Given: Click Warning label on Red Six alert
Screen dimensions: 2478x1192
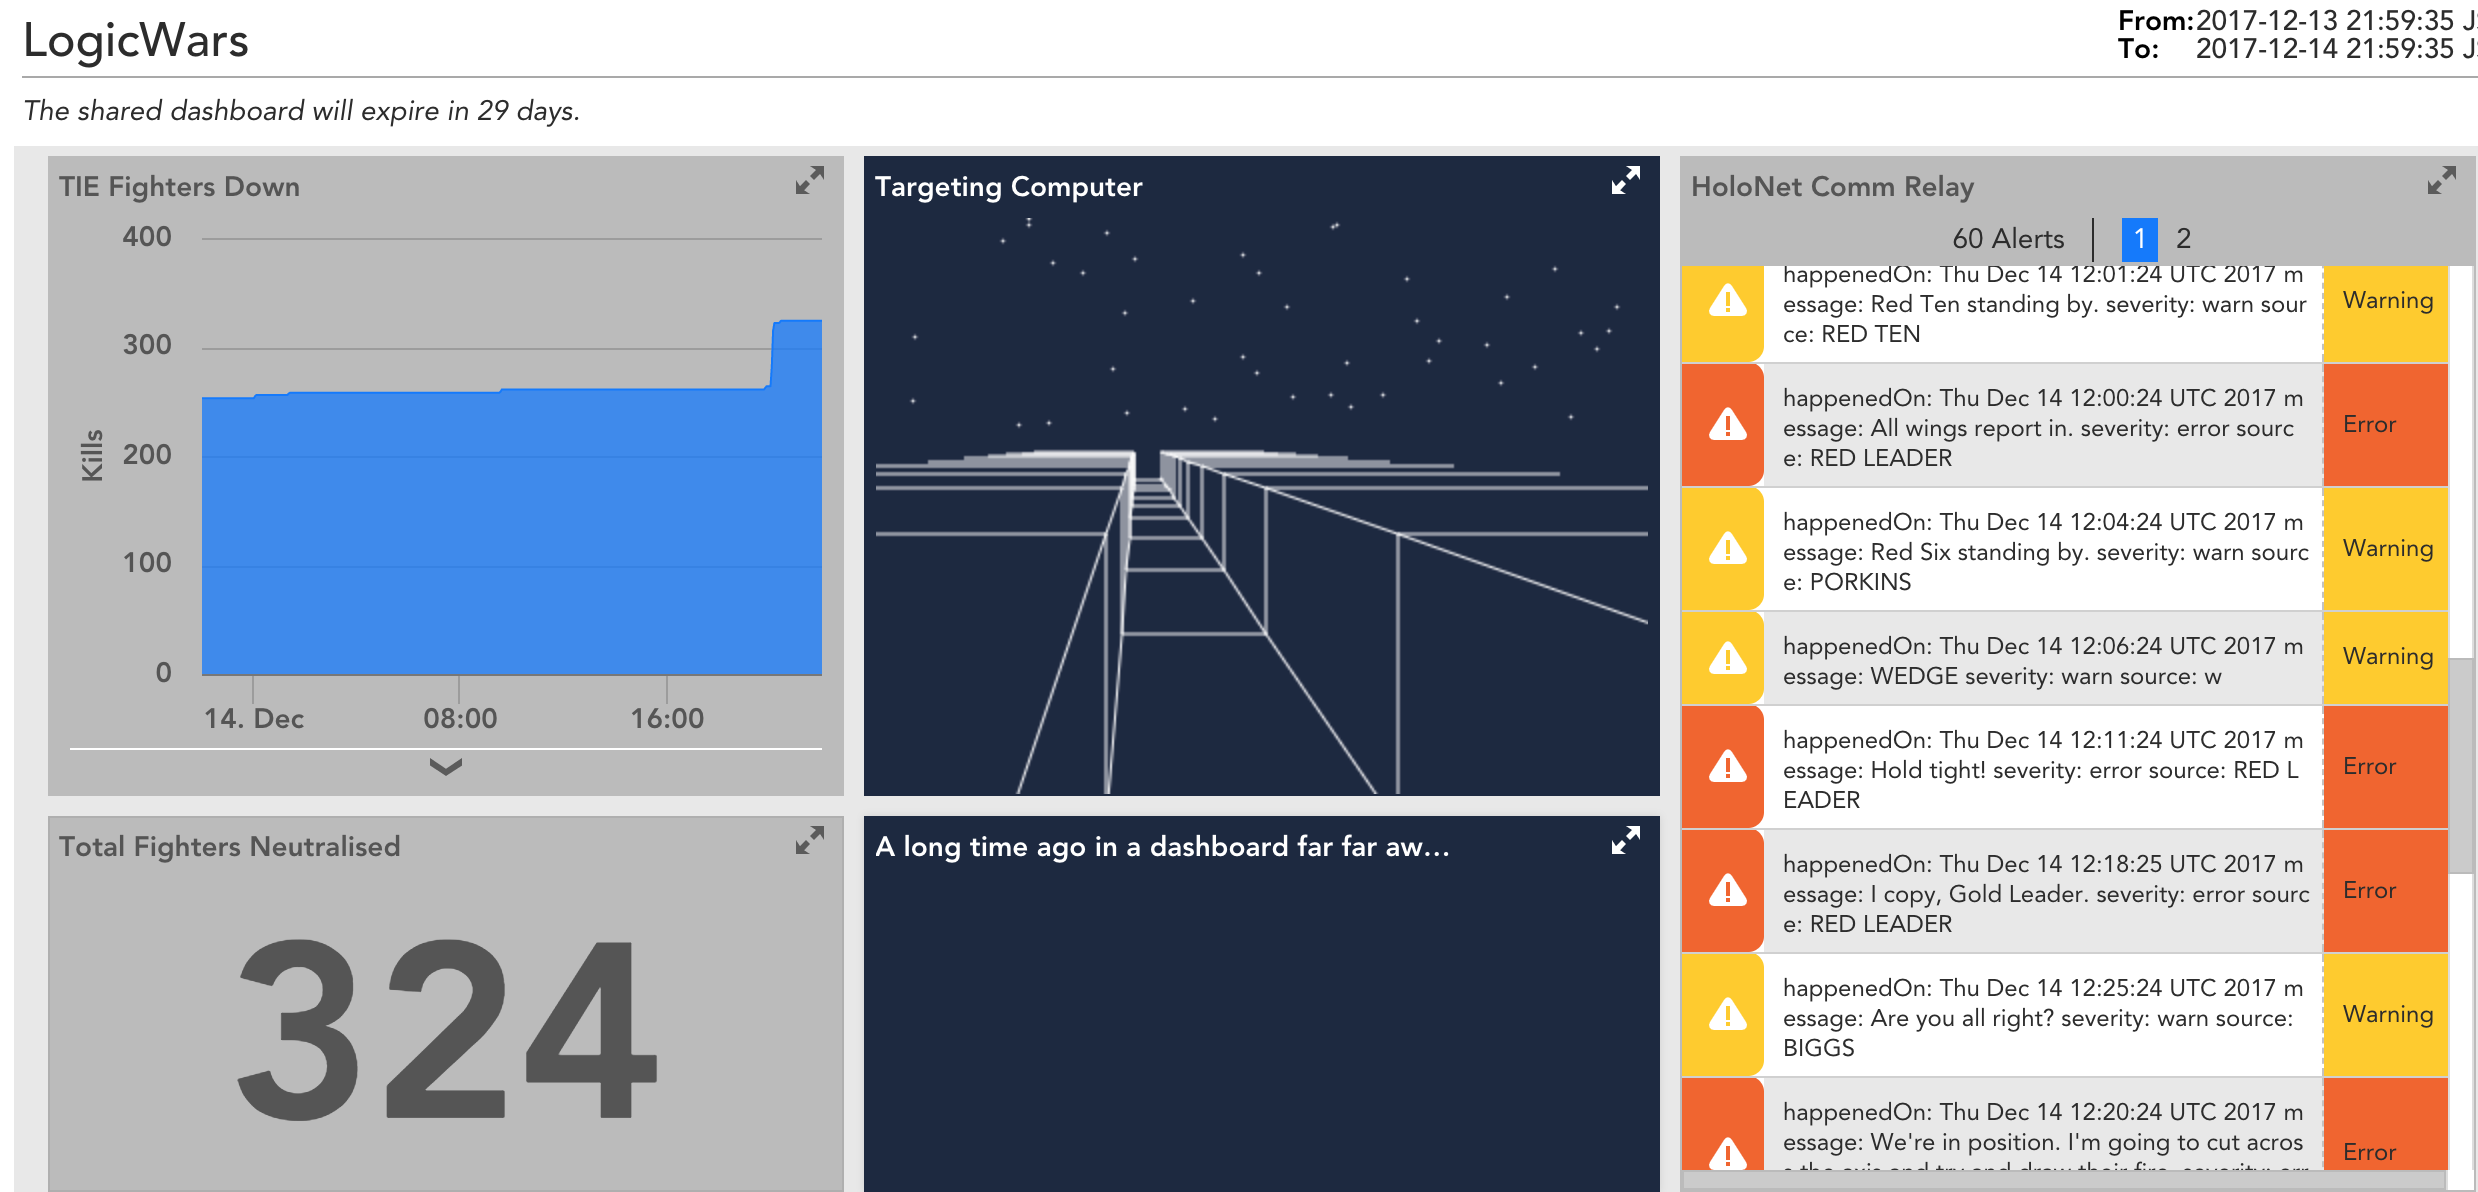Looking at the screenshot, I should click(x=2388, y=548).
